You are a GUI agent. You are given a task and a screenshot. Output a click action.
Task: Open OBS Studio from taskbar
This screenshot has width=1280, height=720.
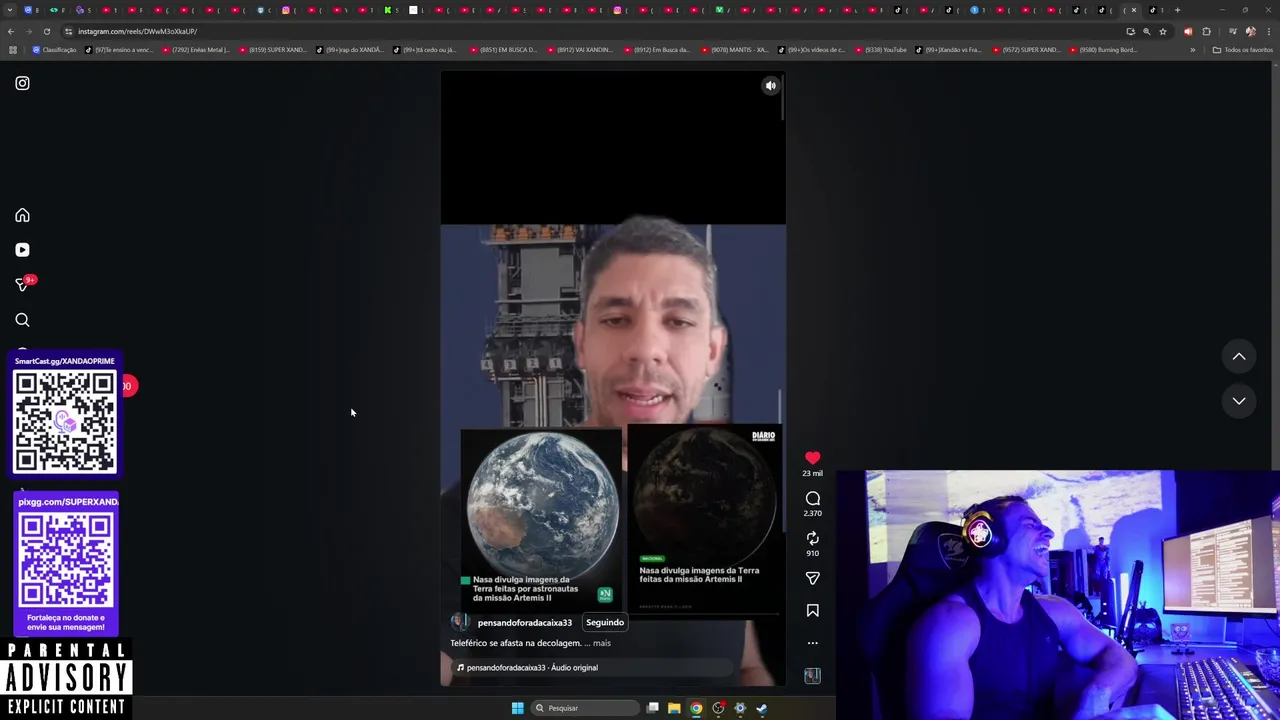(718, 708)
